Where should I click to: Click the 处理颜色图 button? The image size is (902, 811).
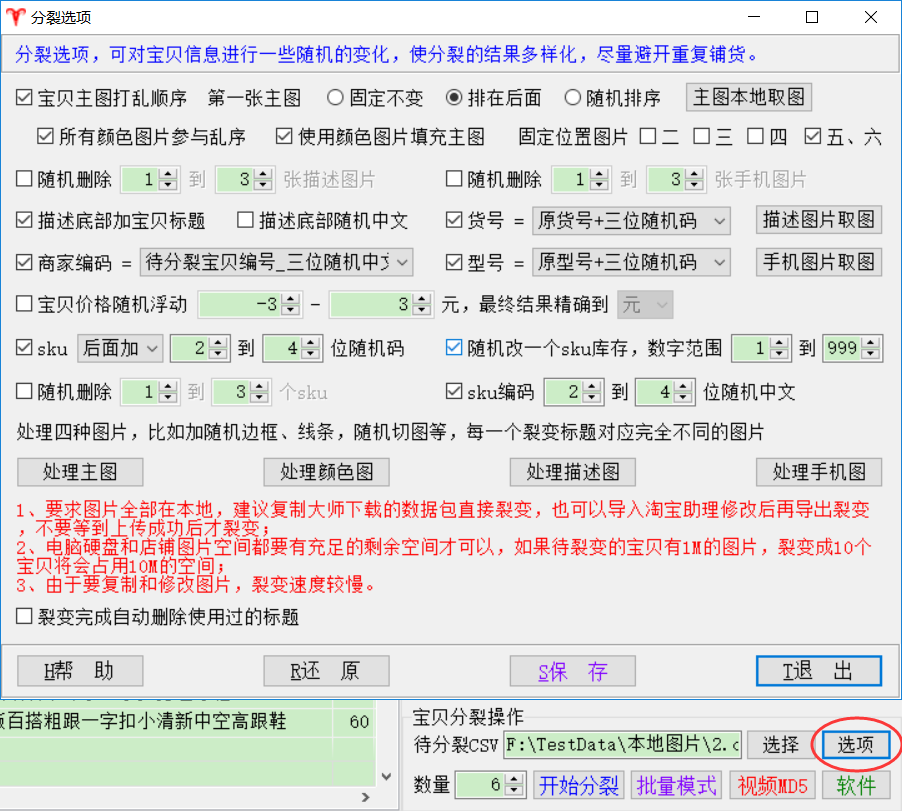(x=326, y=472)
